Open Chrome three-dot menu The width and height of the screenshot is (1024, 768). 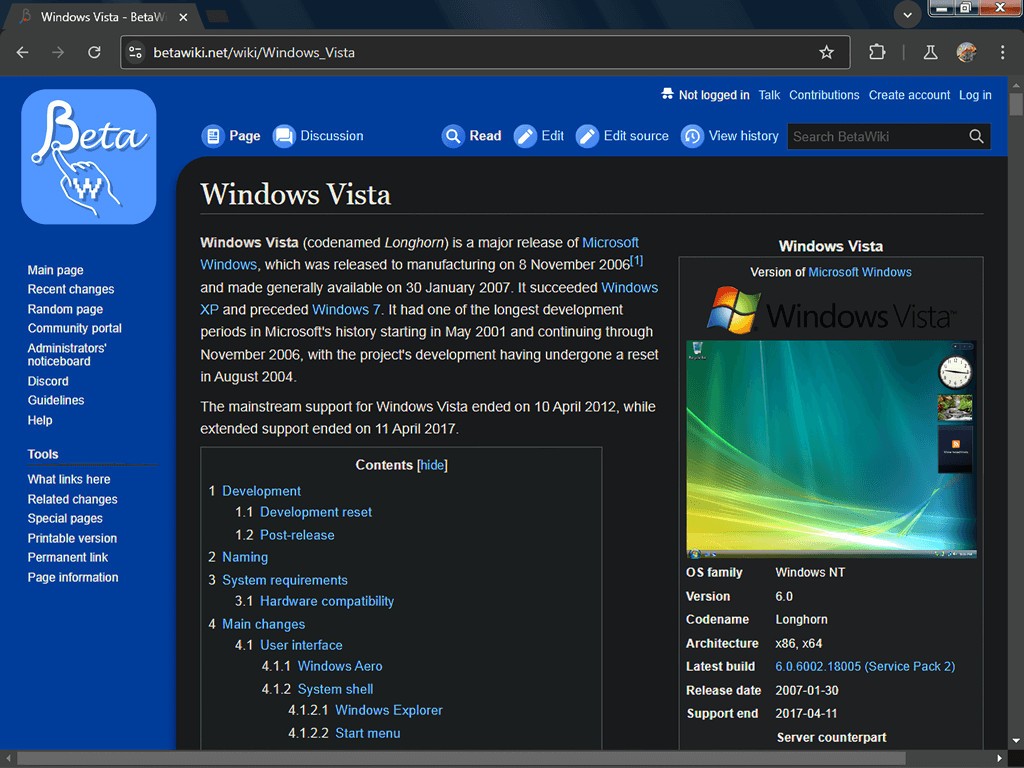[x=1002, y=52]
